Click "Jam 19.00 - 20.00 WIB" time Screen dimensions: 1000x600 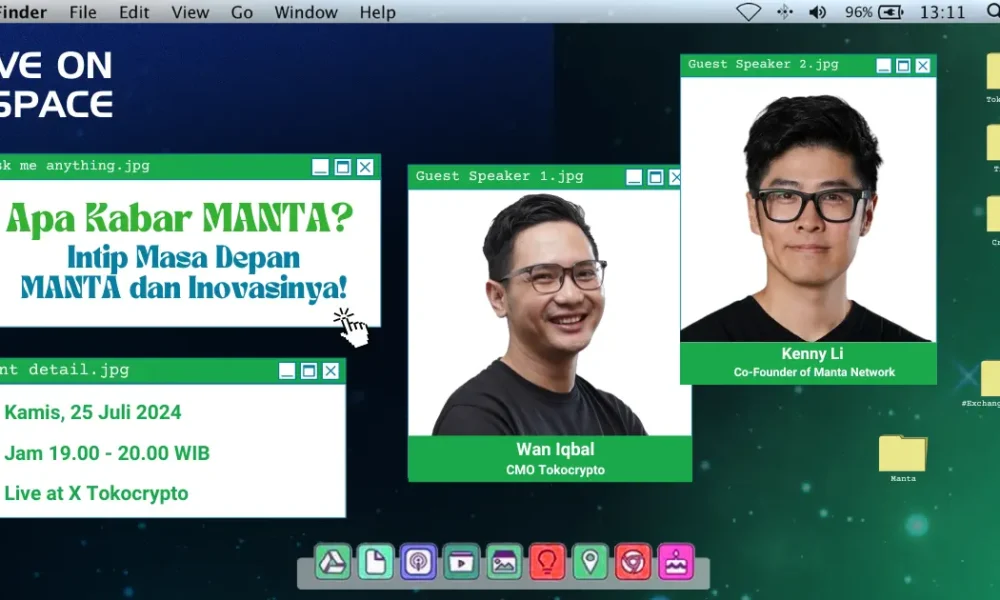107,453
